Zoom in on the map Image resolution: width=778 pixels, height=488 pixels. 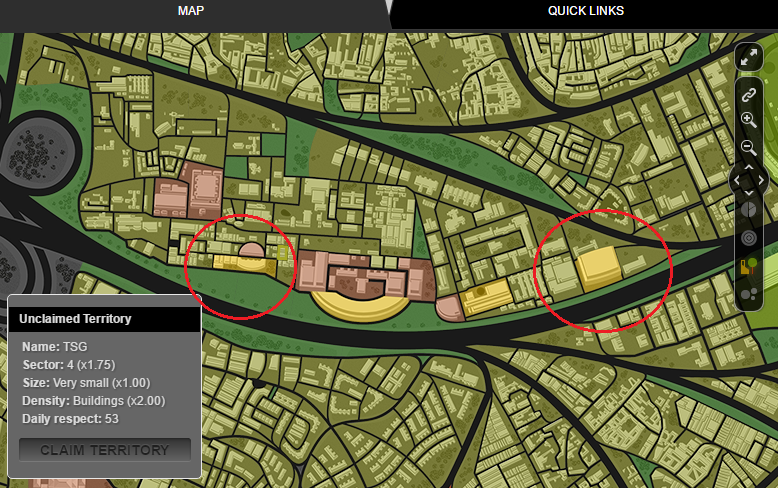(x=749, y=120)
